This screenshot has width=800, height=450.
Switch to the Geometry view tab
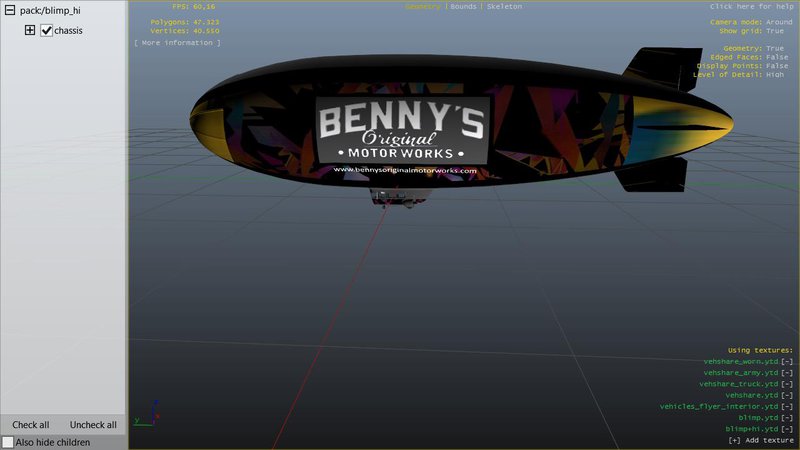(x=423, y=7)
